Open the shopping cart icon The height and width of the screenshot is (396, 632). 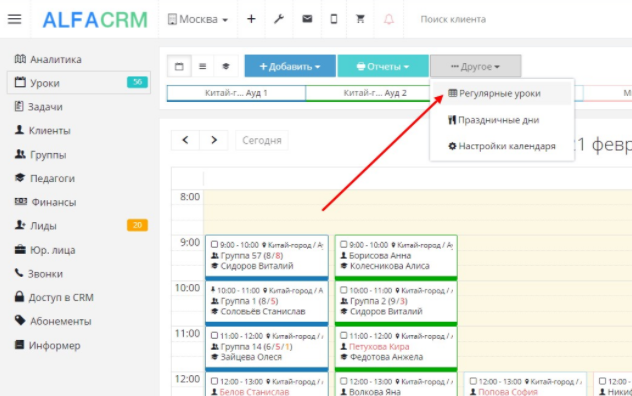point(360,19)
